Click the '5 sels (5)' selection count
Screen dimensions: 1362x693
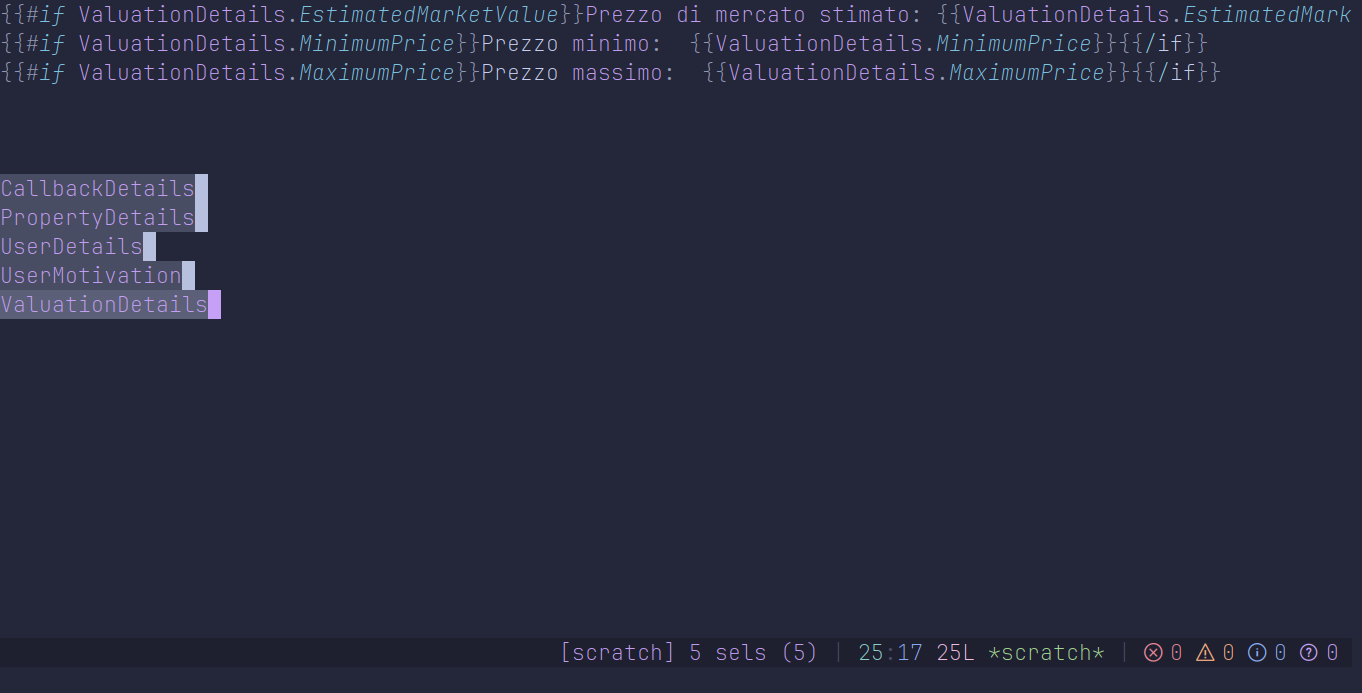pos(754,653)
